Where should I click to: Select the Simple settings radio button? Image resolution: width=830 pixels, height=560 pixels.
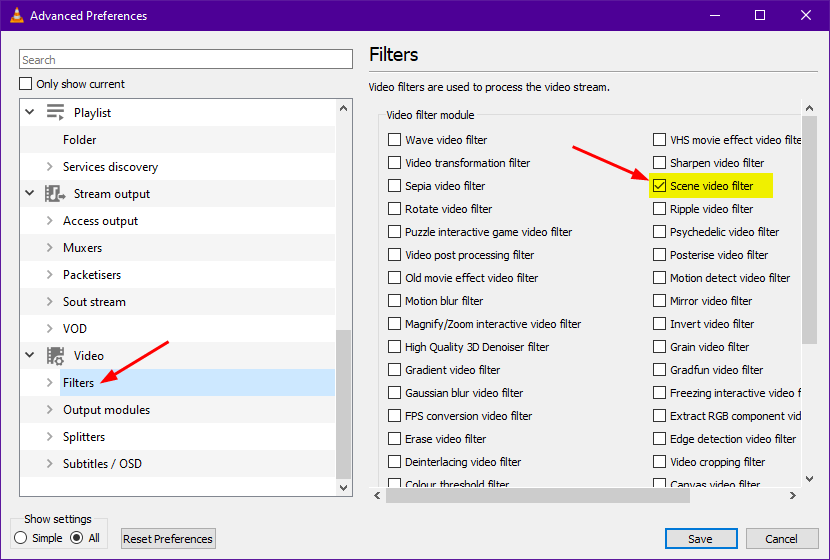(21, 538)
